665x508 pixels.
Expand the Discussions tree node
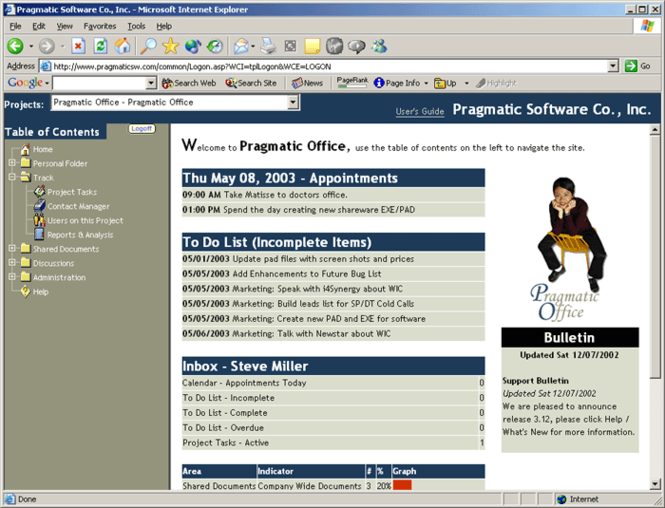pos(12,262)
